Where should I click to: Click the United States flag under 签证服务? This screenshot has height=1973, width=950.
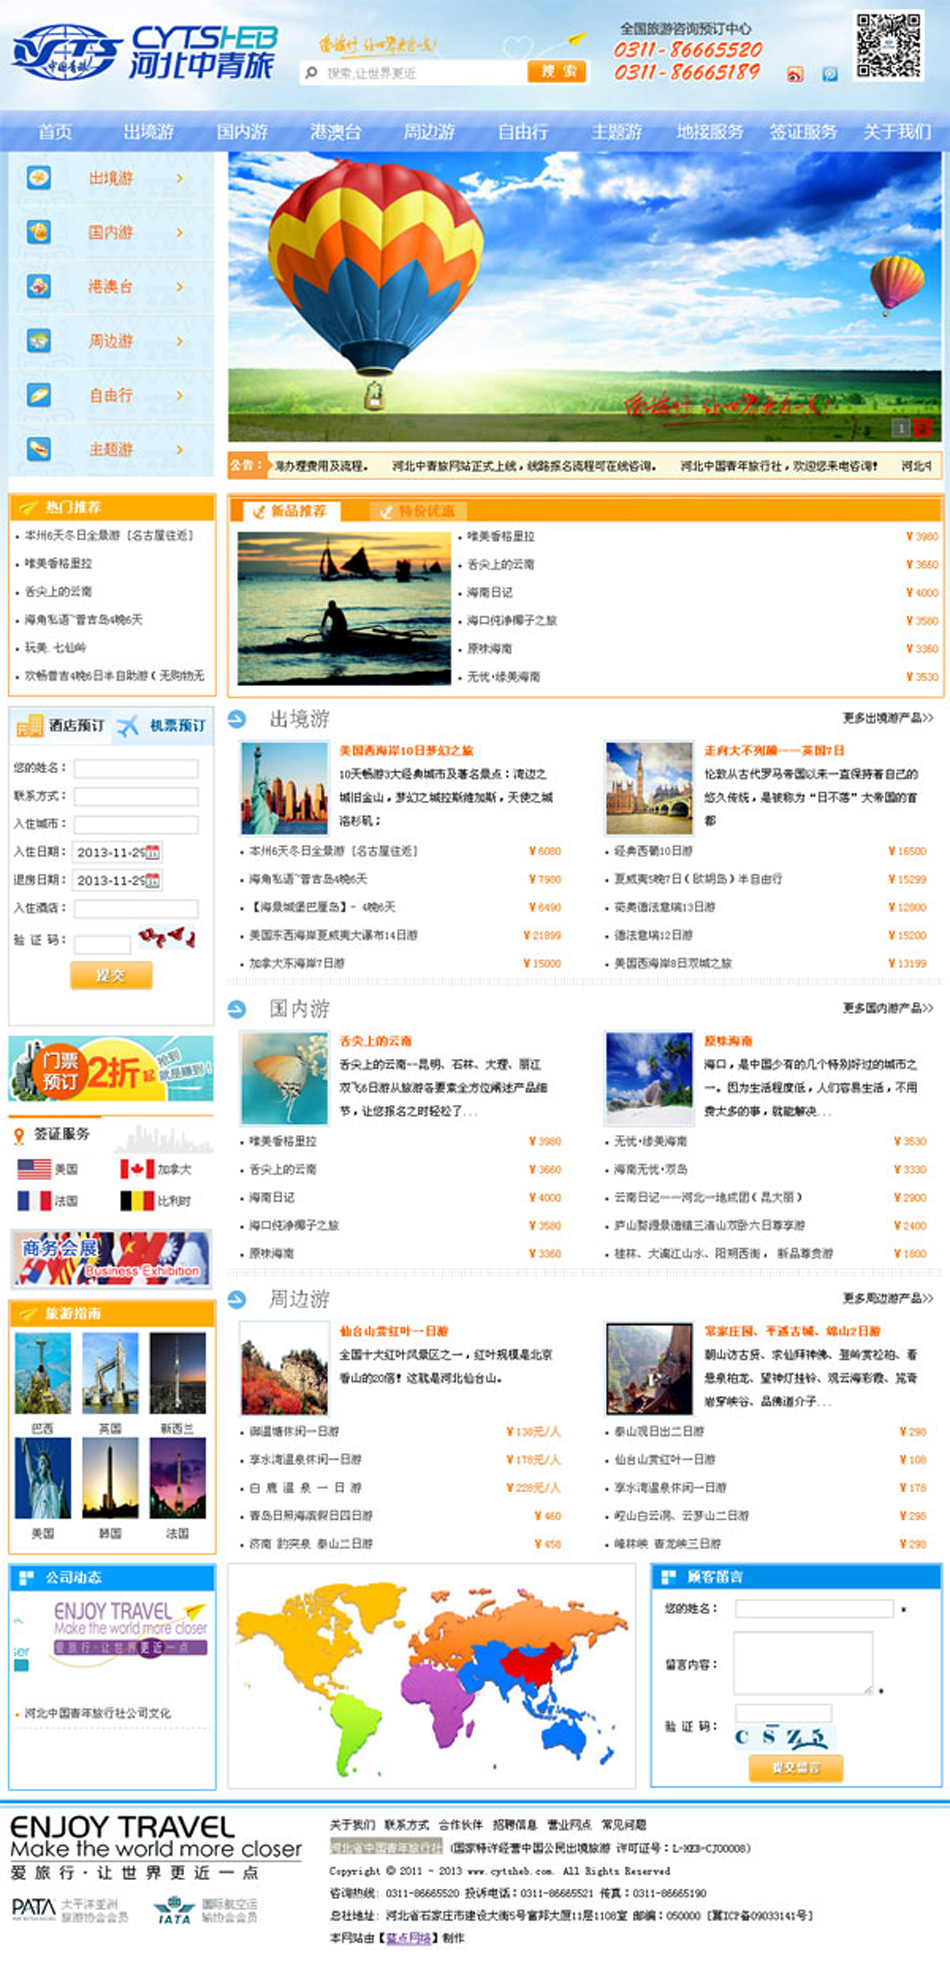coord(34,1168)
